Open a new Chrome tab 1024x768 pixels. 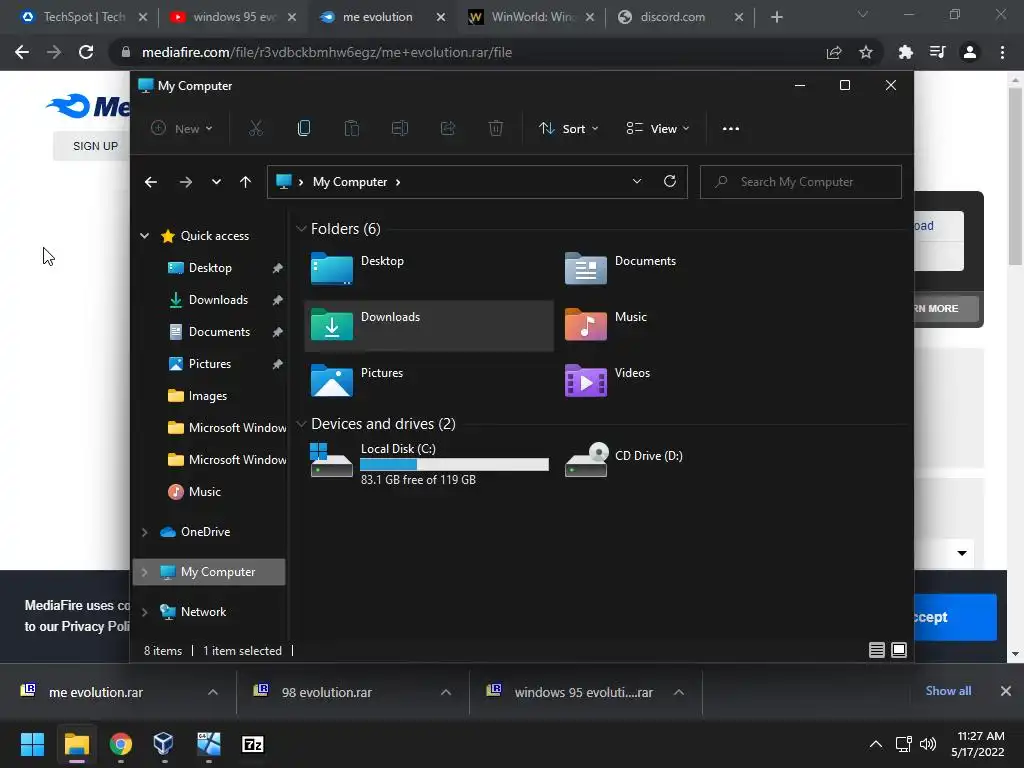point(776,17)
